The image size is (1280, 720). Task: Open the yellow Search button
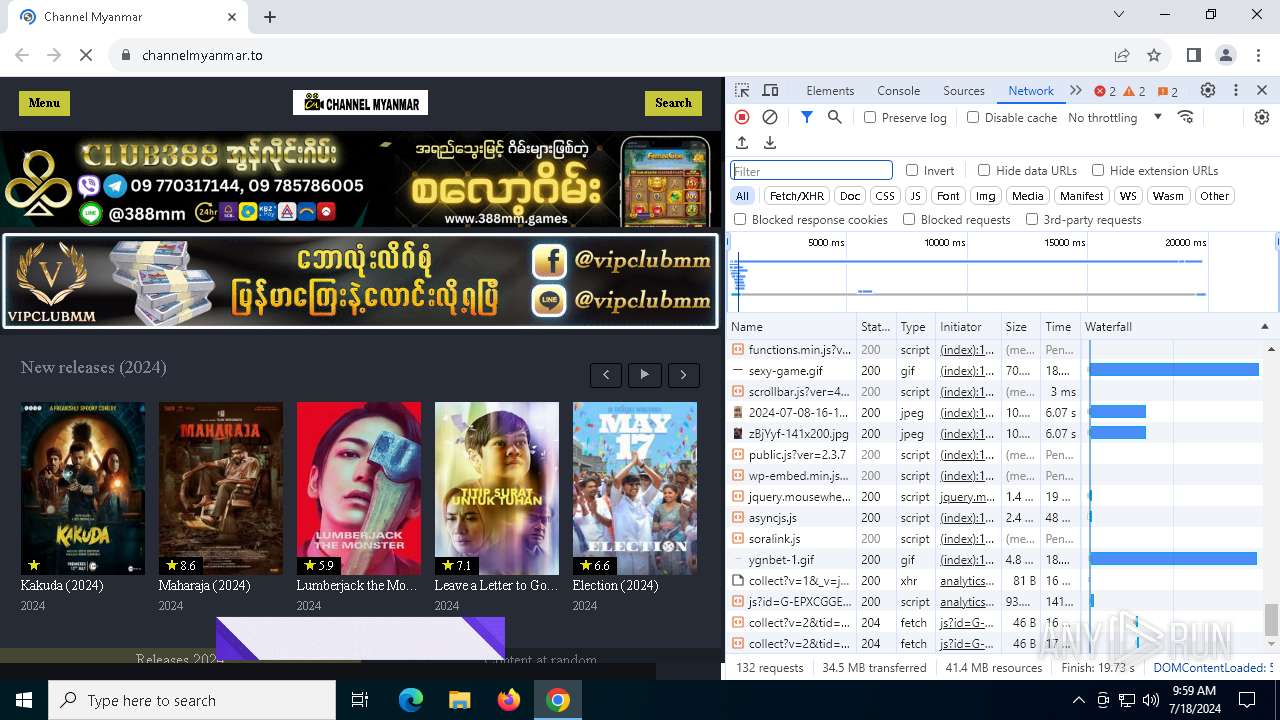tap(673, 103)
